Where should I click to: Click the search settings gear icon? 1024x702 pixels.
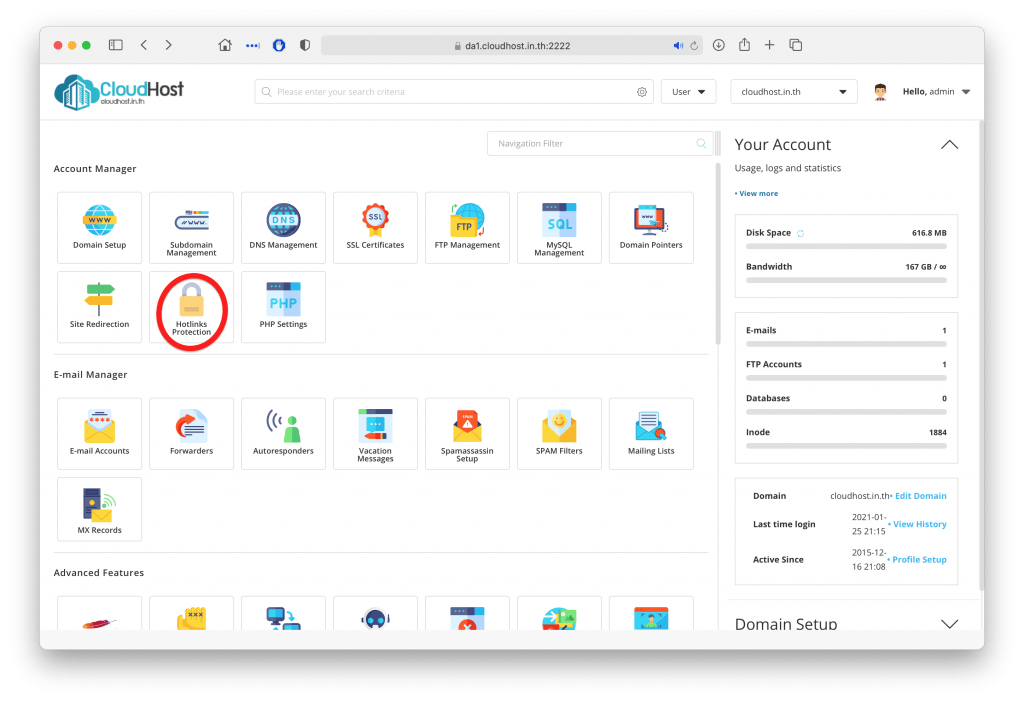coord(641,92)
